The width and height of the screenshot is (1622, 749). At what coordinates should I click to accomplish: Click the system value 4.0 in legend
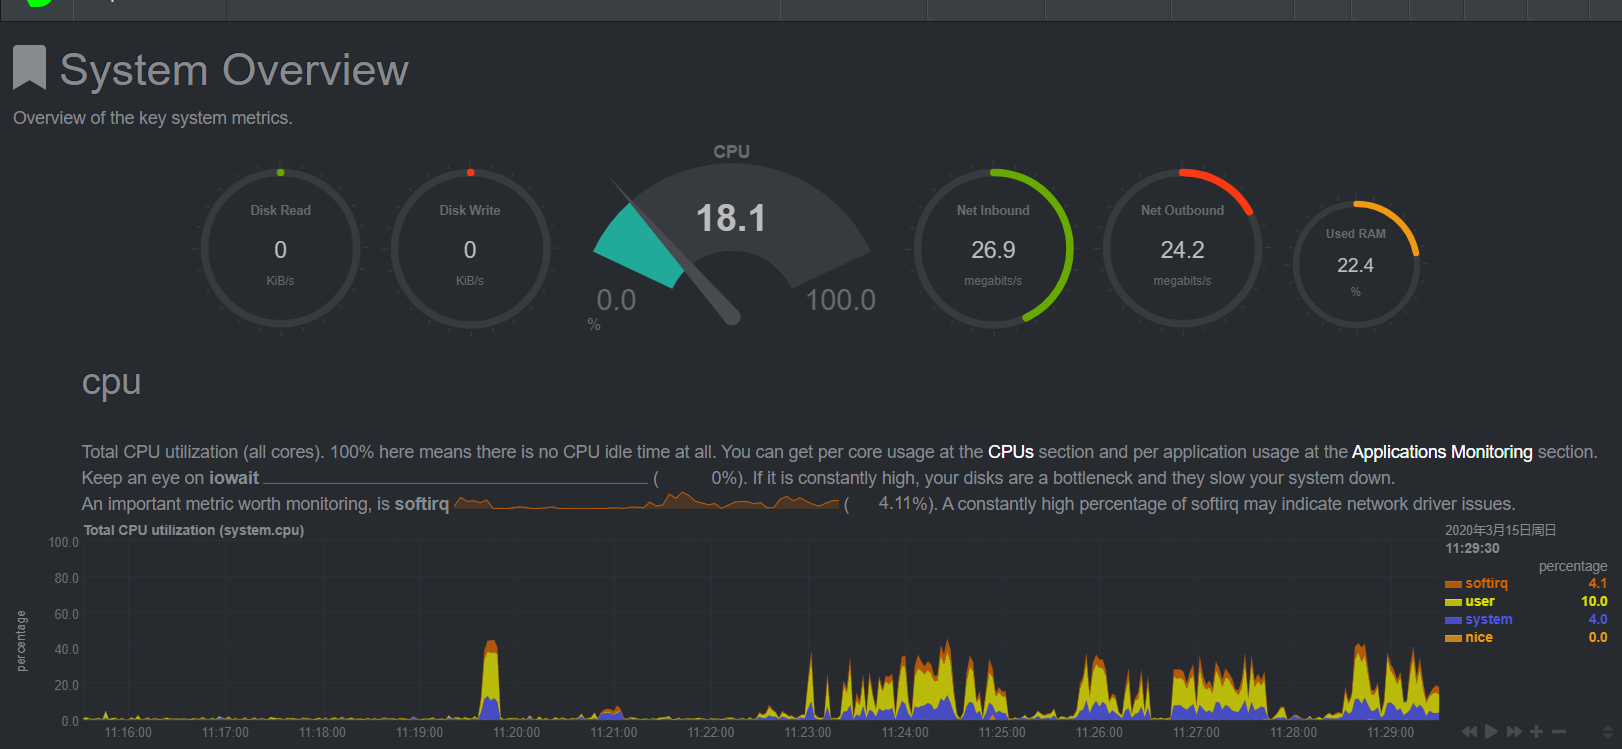[x=1598, y=620]
